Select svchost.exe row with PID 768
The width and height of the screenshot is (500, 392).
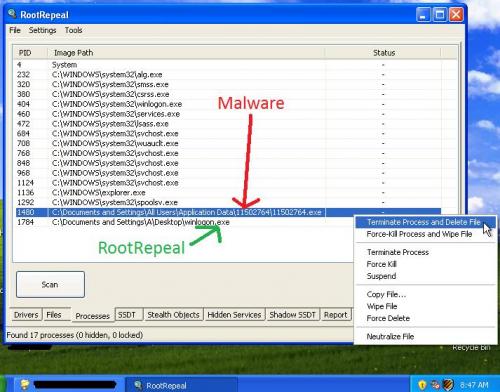(x=229, y=153)
